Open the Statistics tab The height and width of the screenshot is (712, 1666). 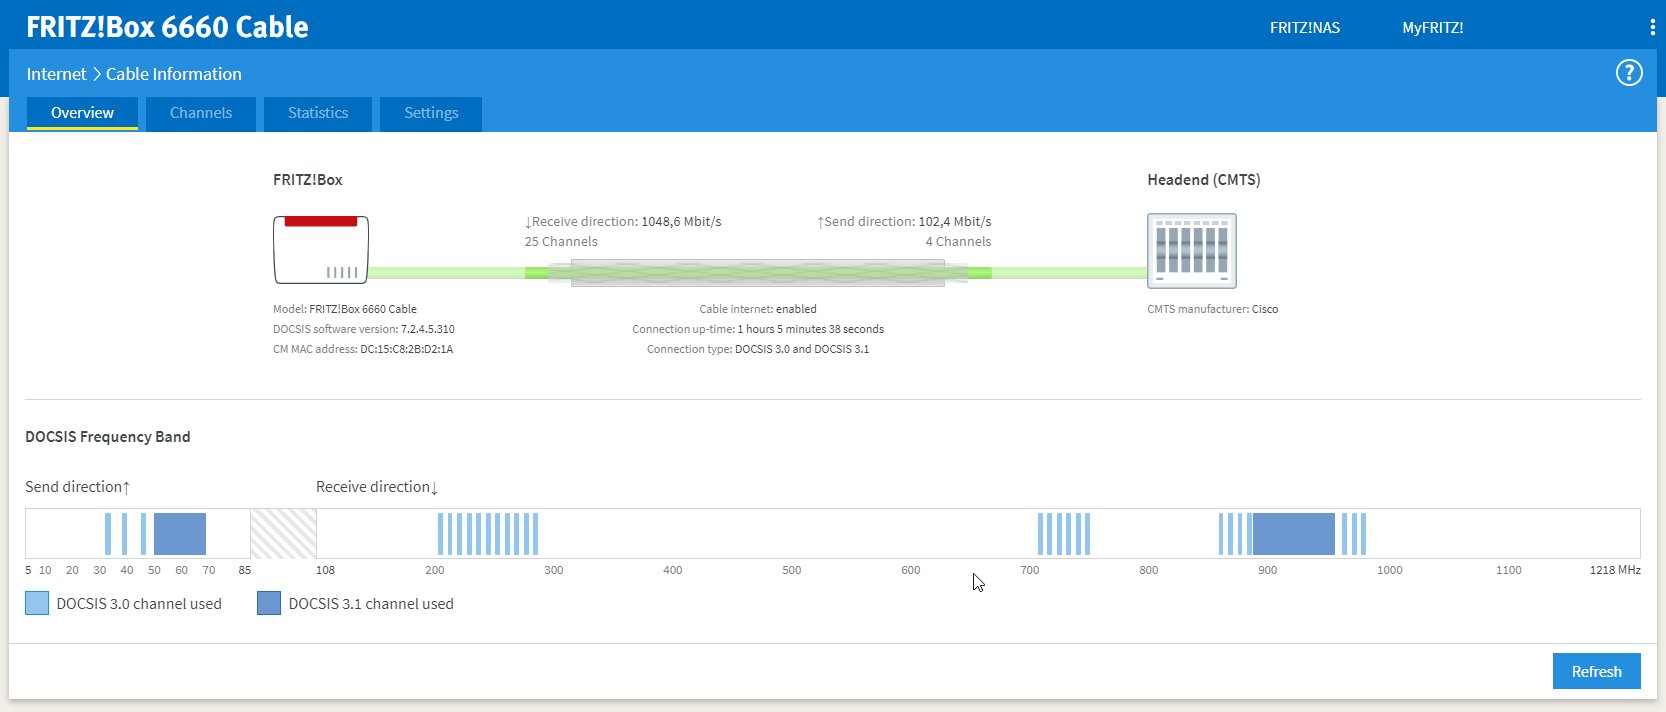pyautogui.click(x=318, y=113)
